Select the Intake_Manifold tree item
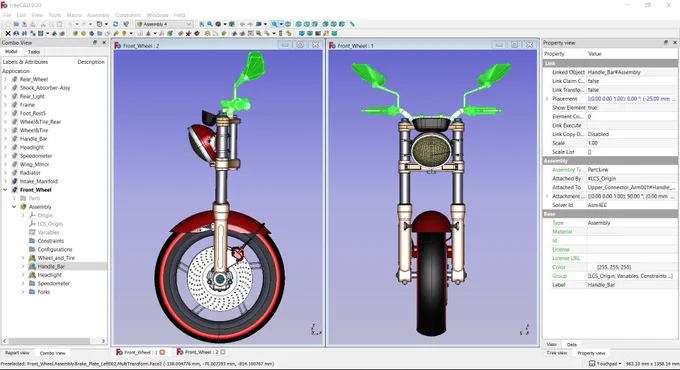Viewport: 680px width, 370px height. [39, 181]
